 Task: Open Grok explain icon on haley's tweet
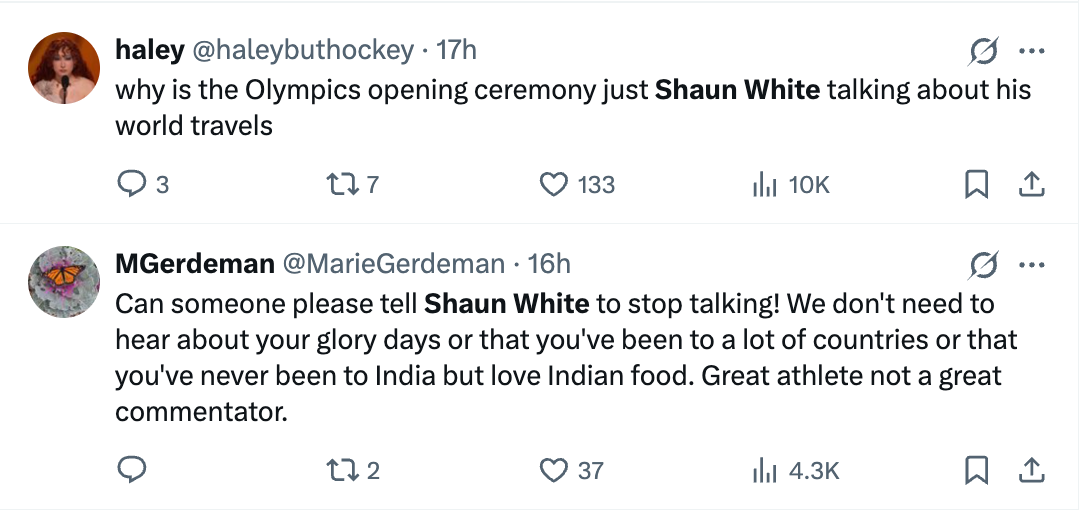pos(982,50)
